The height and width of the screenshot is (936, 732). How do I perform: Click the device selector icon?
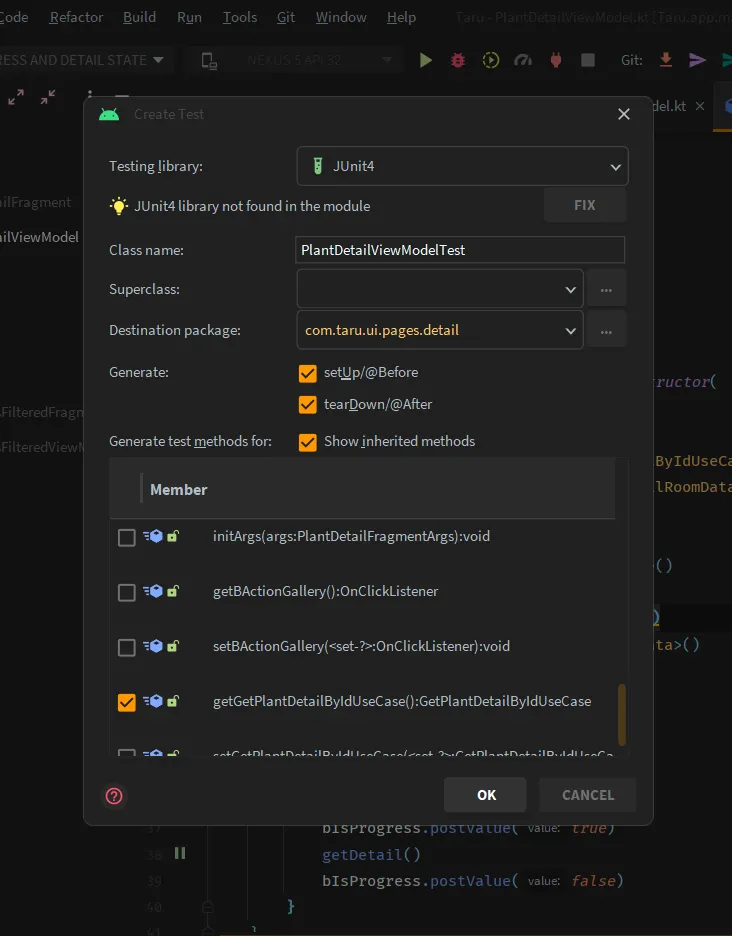coord(209,61)
